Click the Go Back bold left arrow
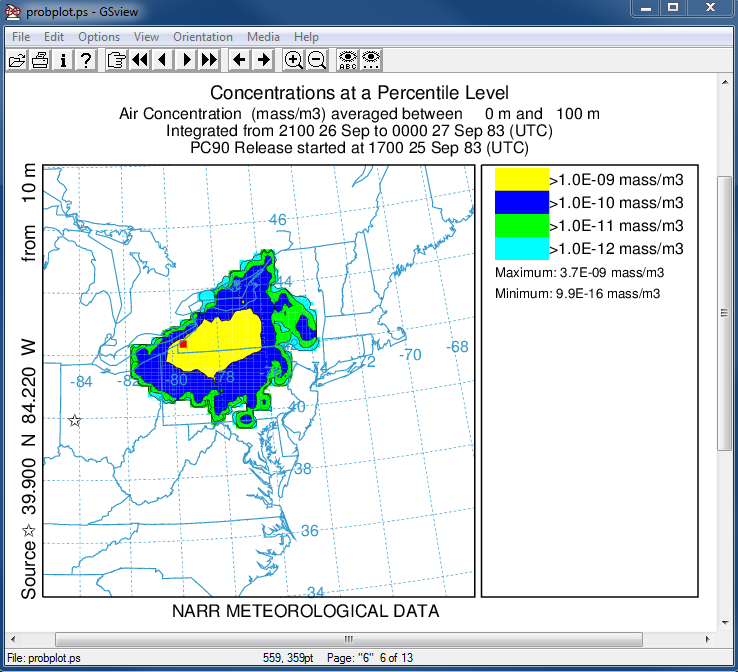The image size is (738, 672). click(240, 60)
